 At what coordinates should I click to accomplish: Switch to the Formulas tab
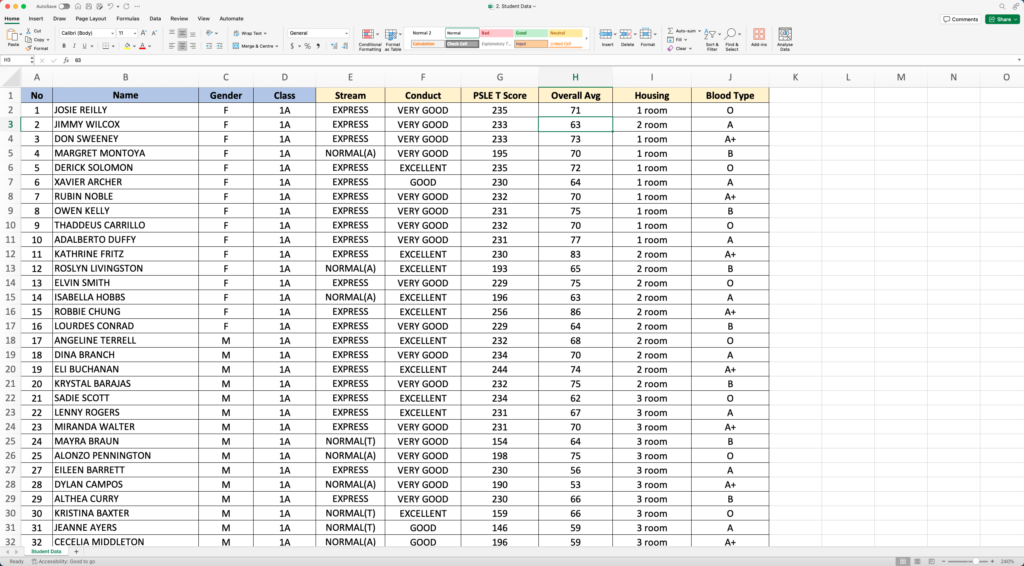coord(127,19)
